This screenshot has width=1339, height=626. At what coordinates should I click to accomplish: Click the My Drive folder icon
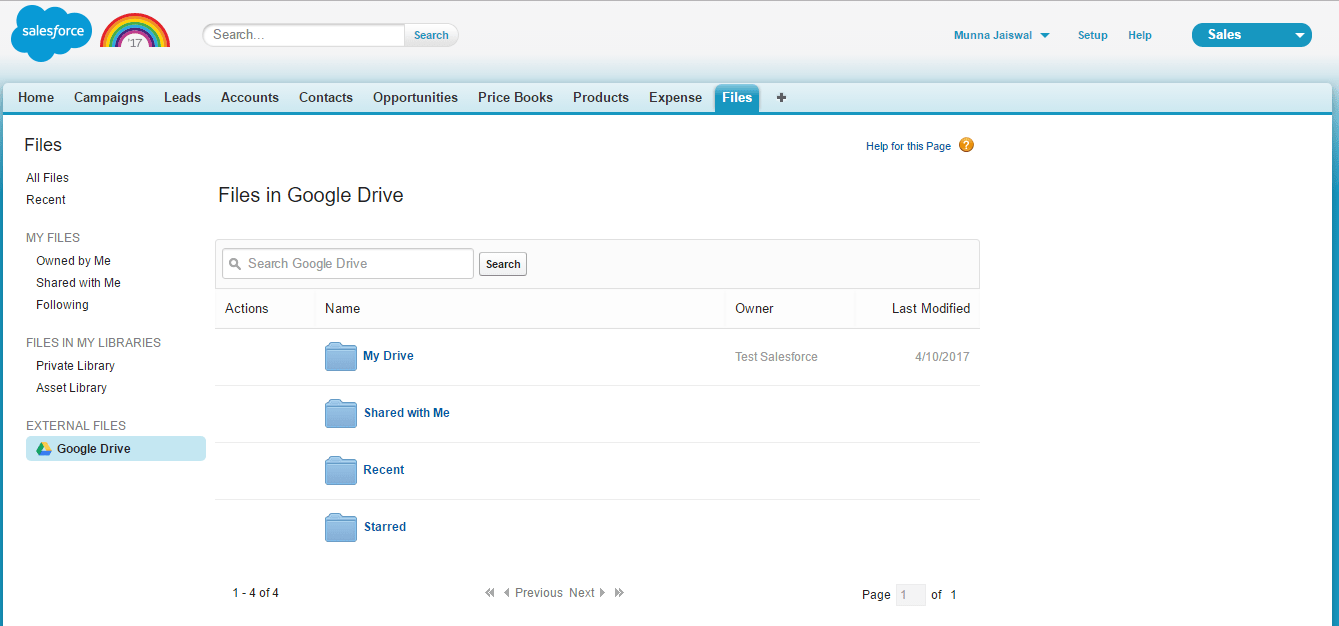coord(341,356)
